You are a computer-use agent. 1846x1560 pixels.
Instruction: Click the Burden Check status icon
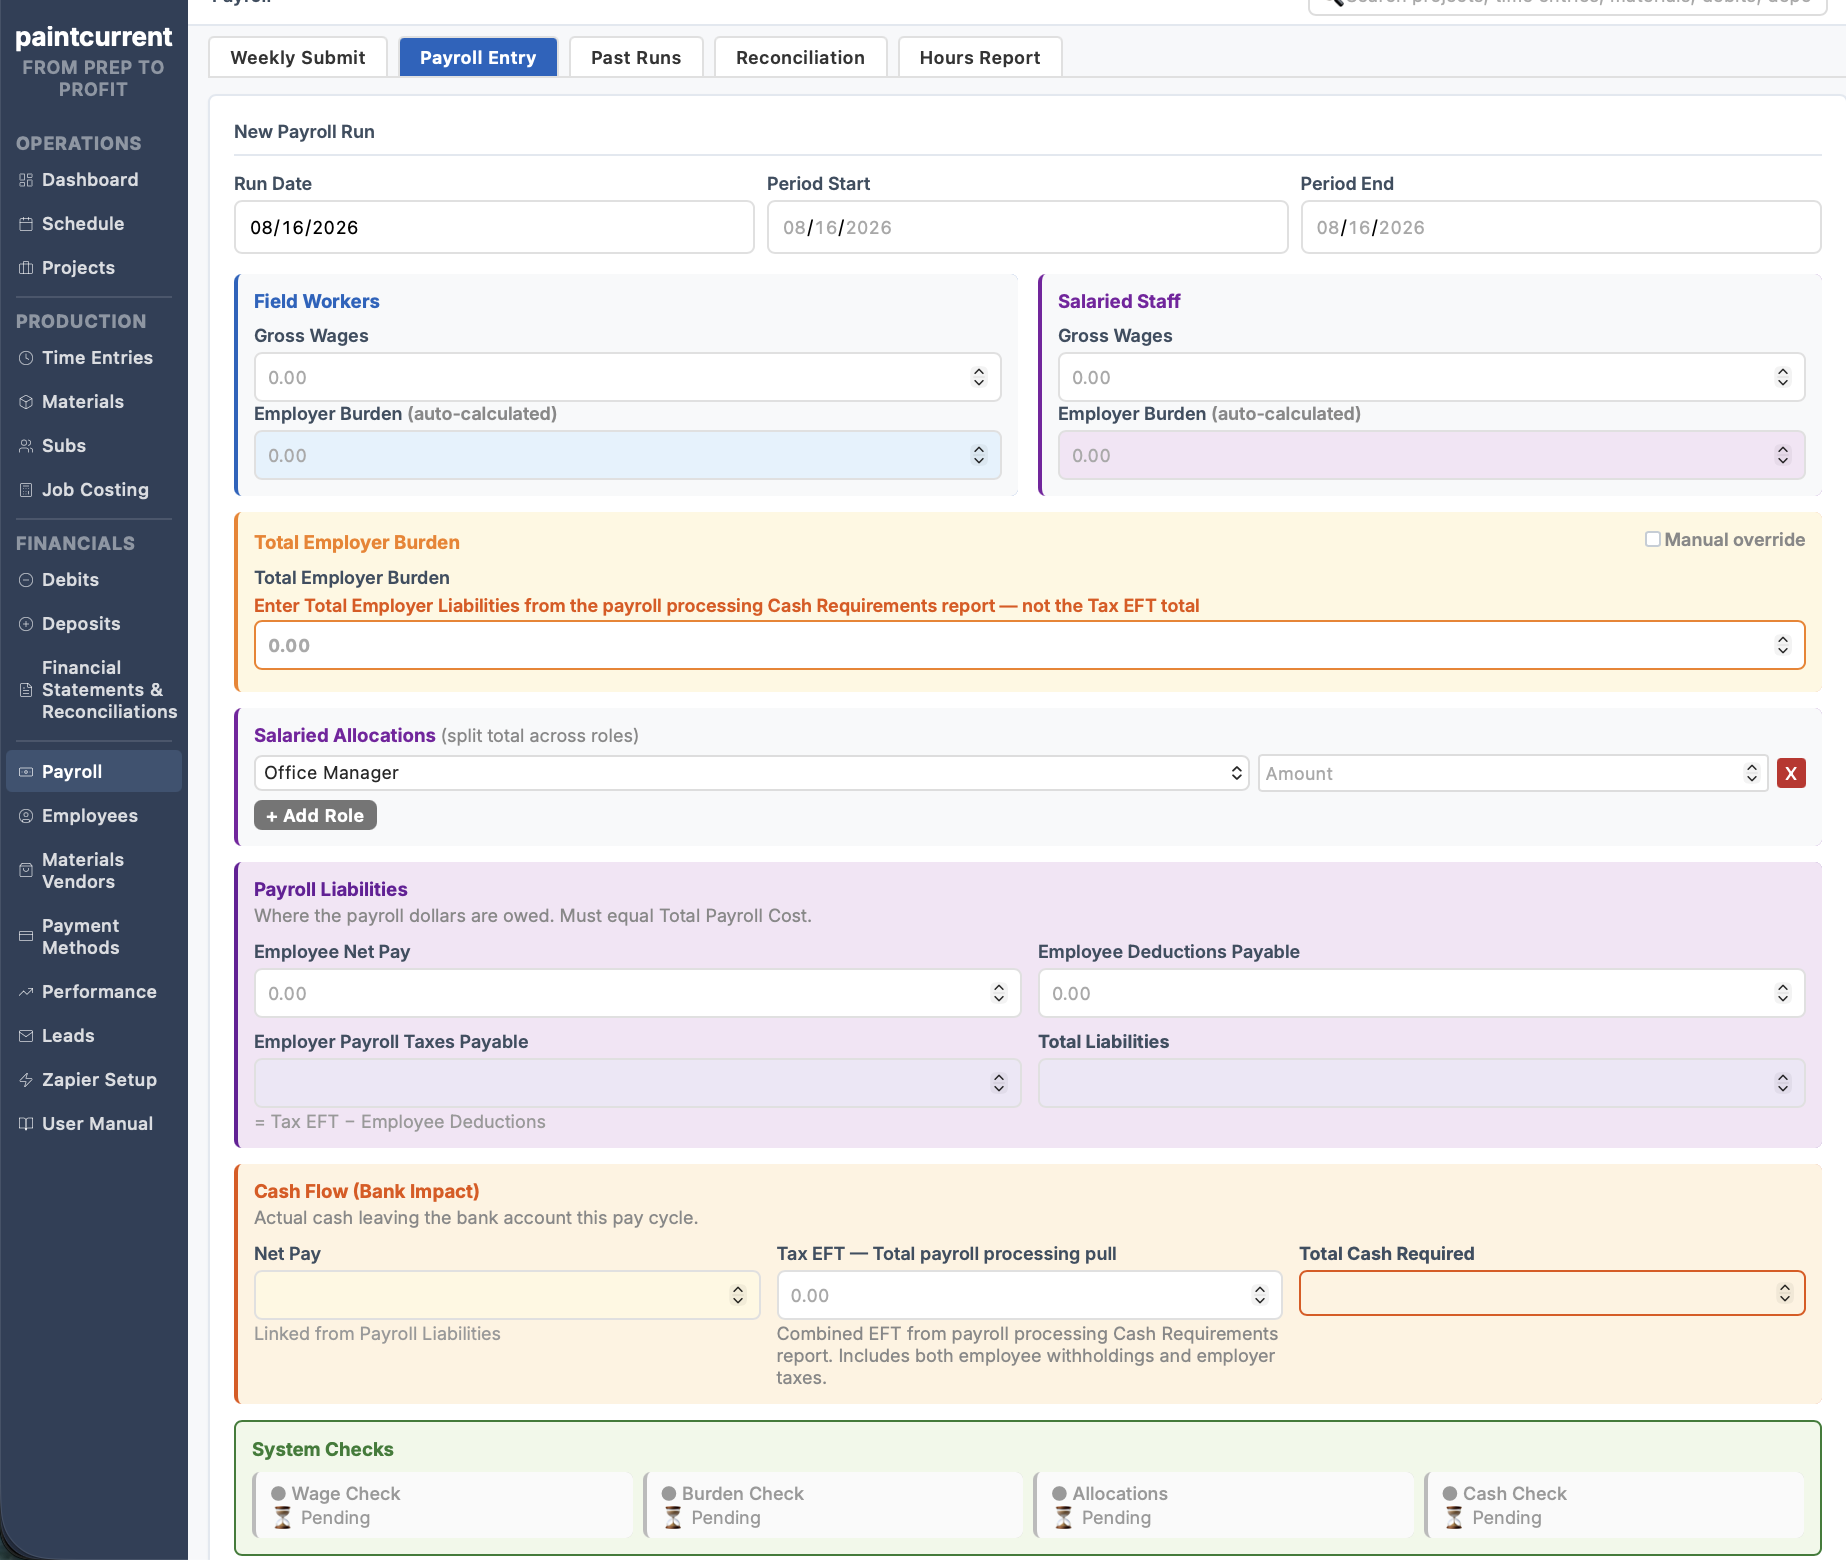click(x=669, y=1494)
